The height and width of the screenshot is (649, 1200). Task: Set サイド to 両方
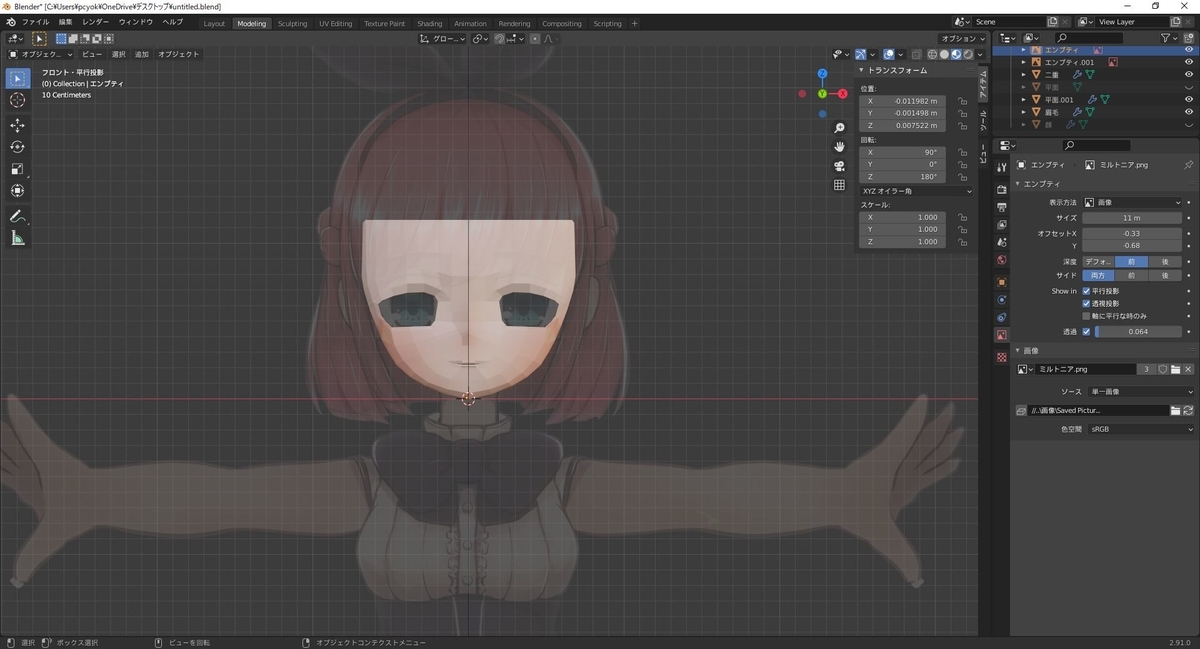[x=1098, y=275]
